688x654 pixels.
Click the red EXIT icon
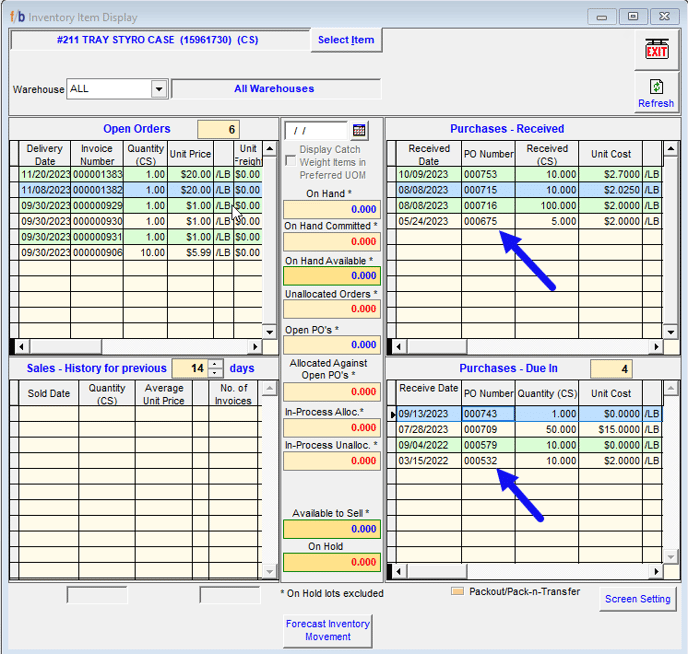(x=656, y=49)
